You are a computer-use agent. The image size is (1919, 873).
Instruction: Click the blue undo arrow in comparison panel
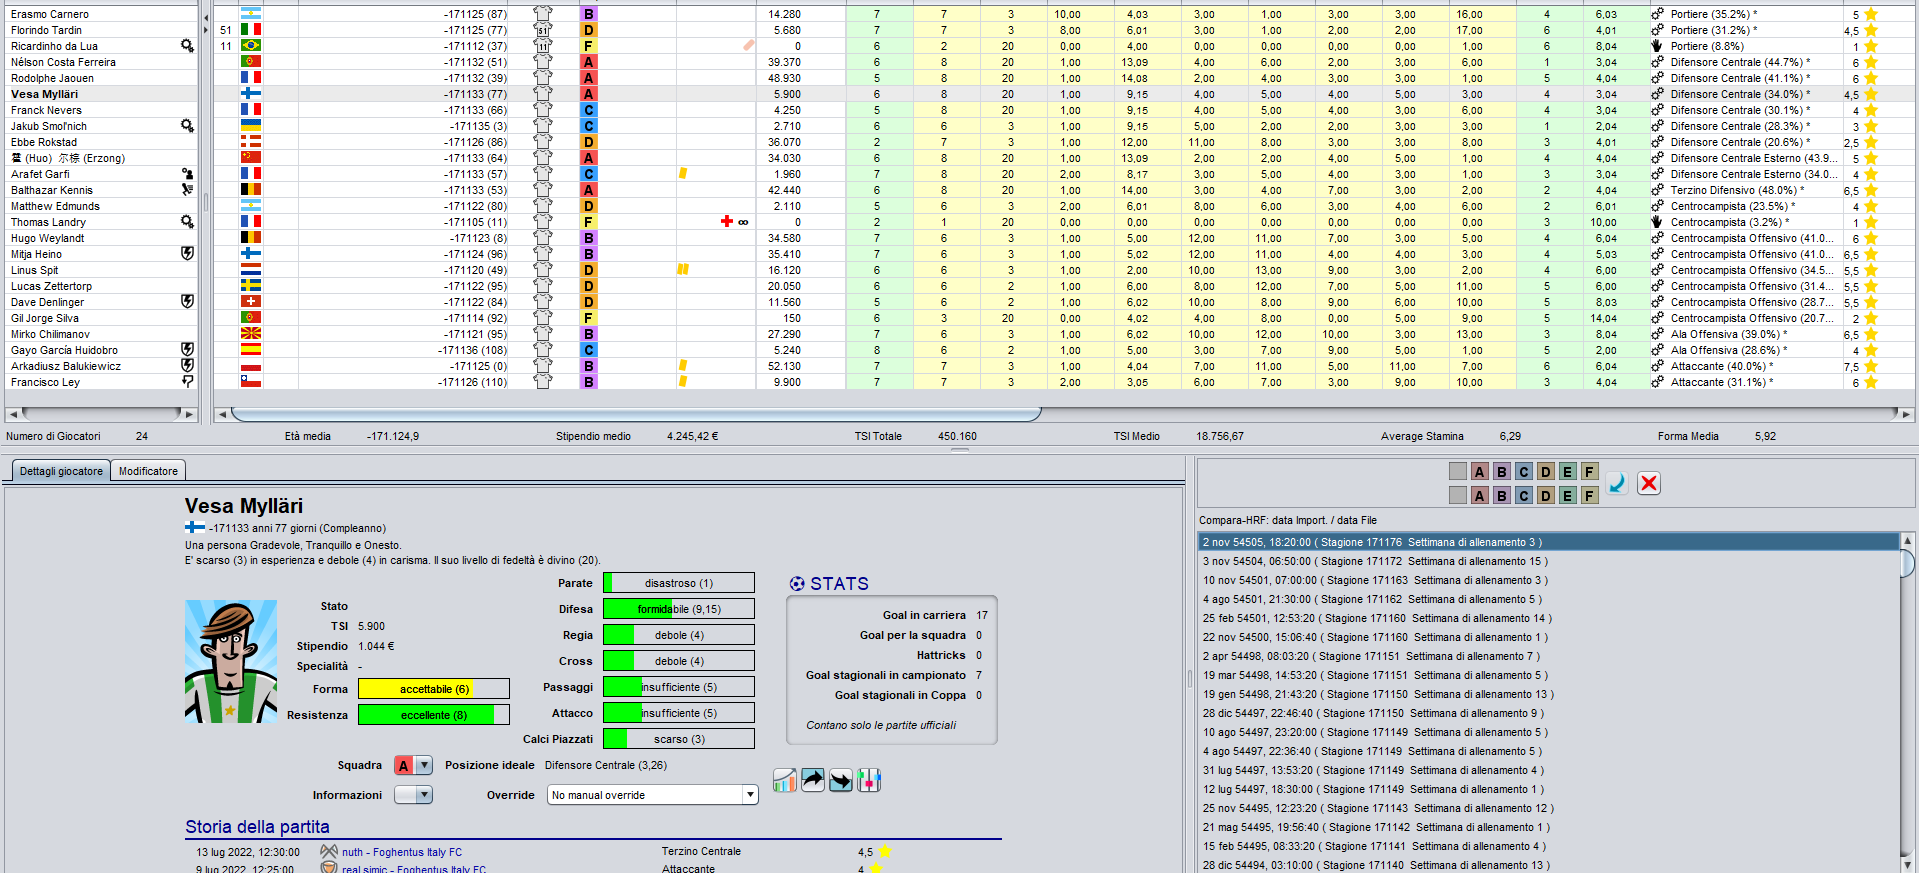(x=1617, y=483)
